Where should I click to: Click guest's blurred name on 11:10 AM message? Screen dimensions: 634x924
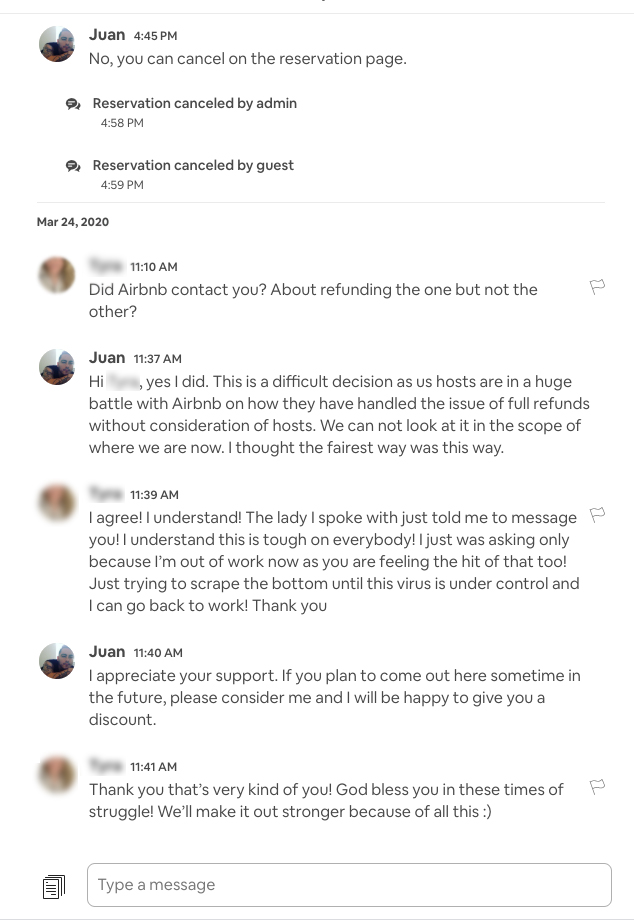coord(105,266)
